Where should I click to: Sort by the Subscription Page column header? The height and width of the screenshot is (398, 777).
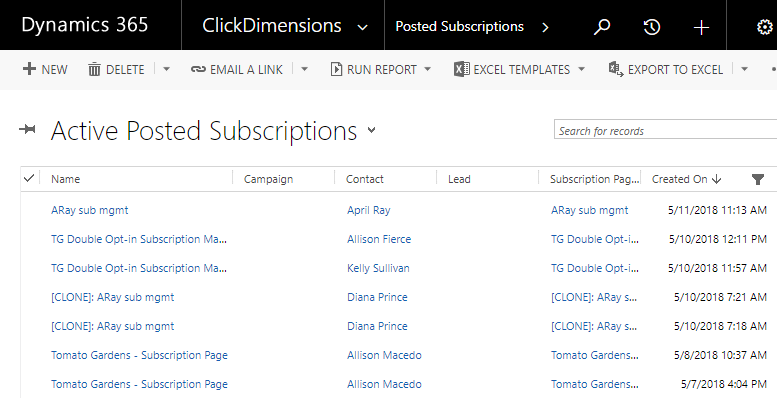[x=594, y=179]
